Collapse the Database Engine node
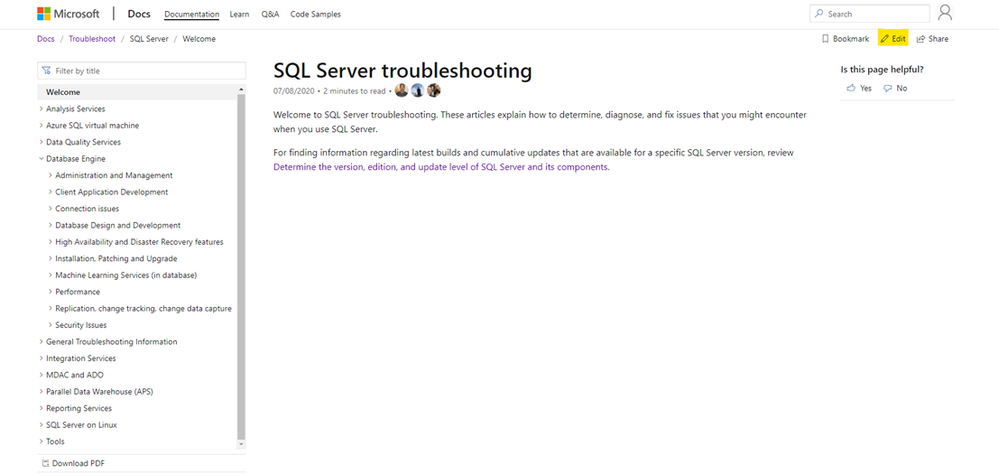The height and width of the screenshot is (476, 999). [41, 159]
